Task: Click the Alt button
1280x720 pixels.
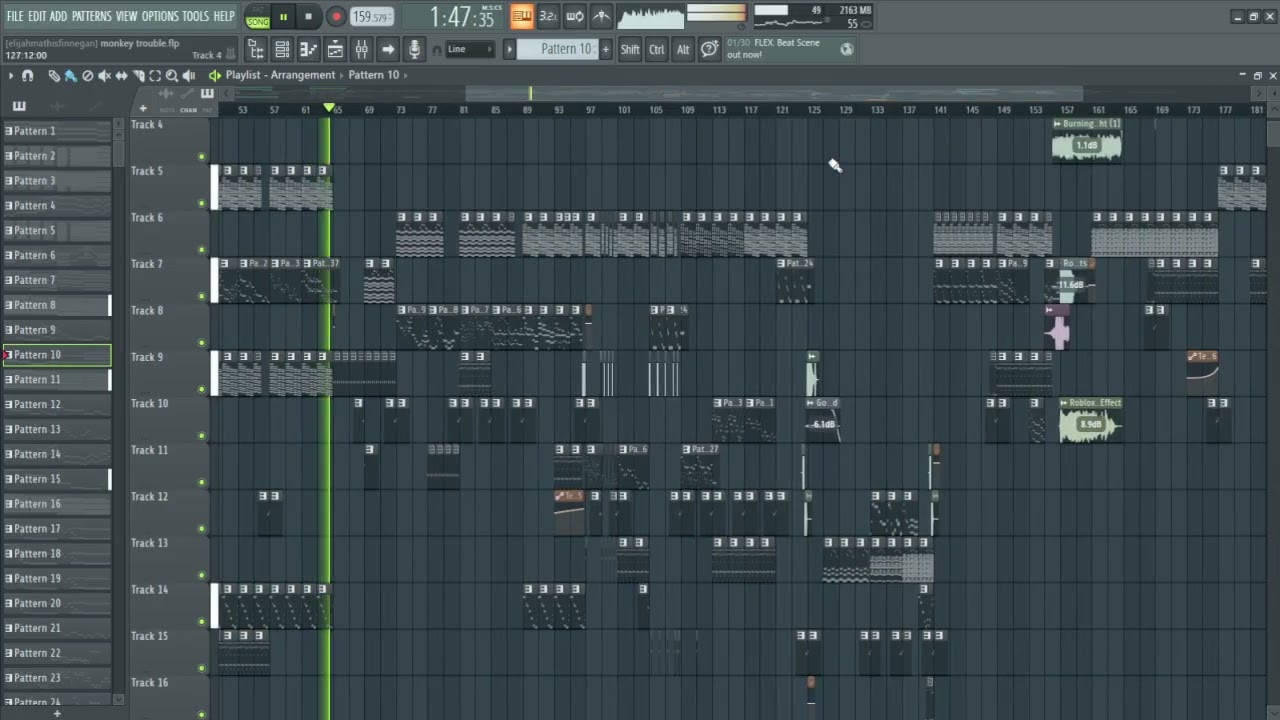Action: point(683,49)
